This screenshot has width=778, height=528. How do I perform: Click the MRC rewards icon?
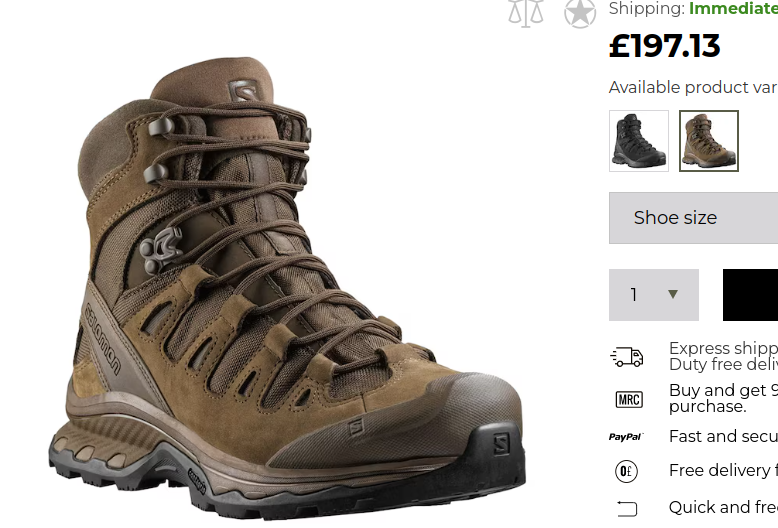pos(629,399)
